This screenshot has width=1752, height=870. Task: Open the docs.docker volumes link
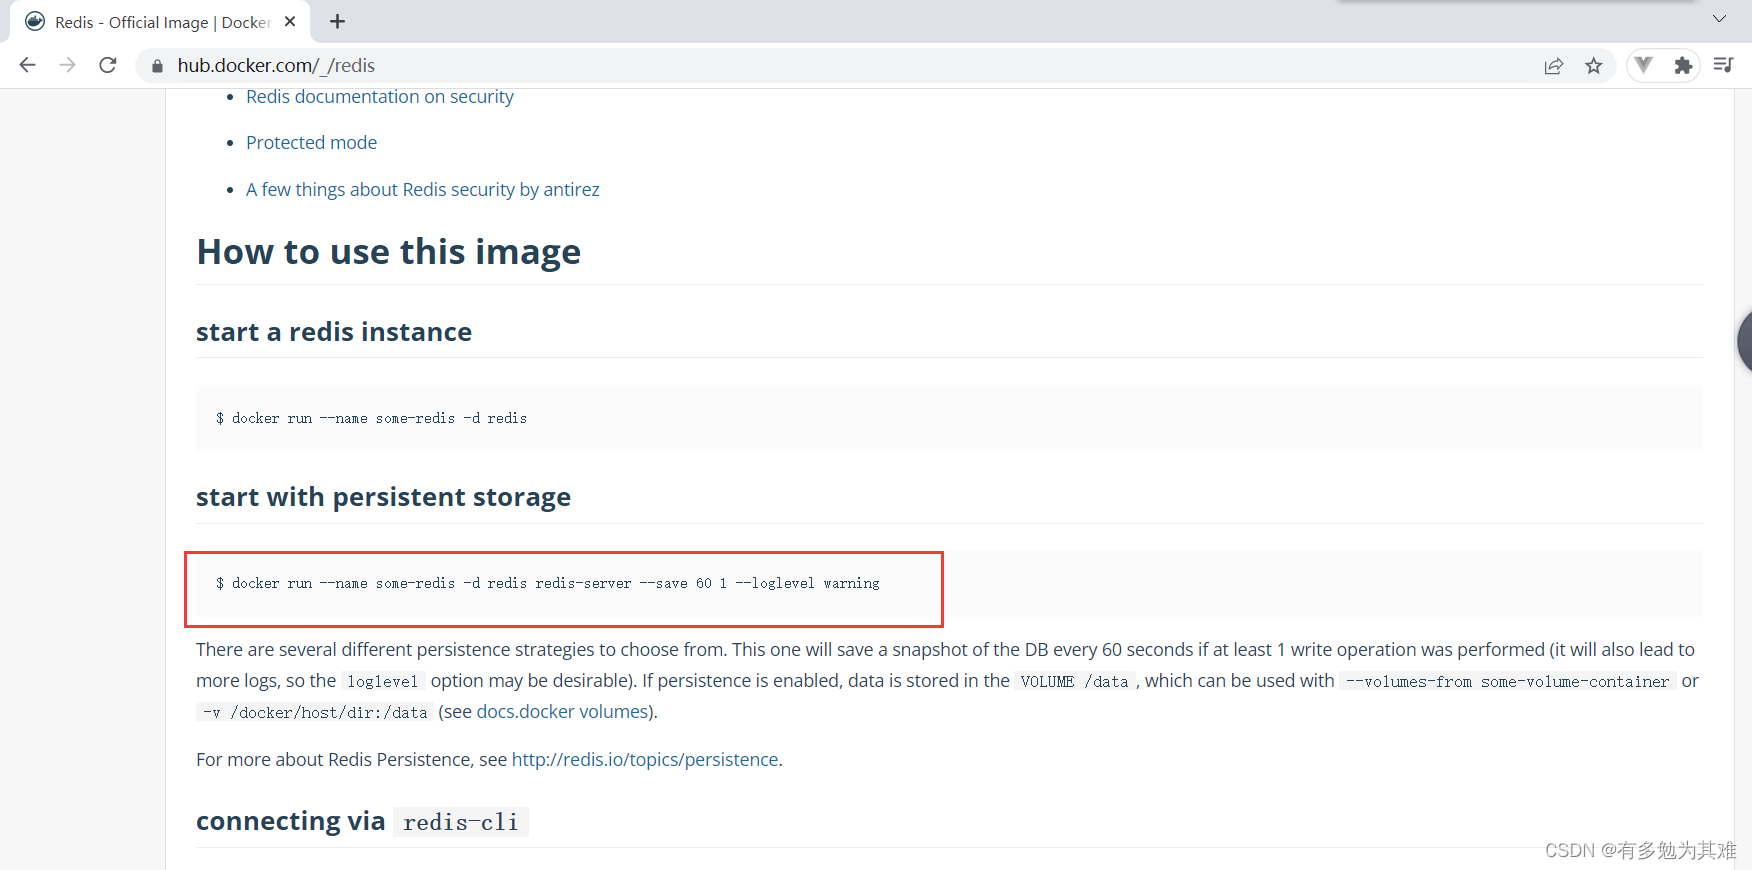pyautogui.click(x=563, y=712)
